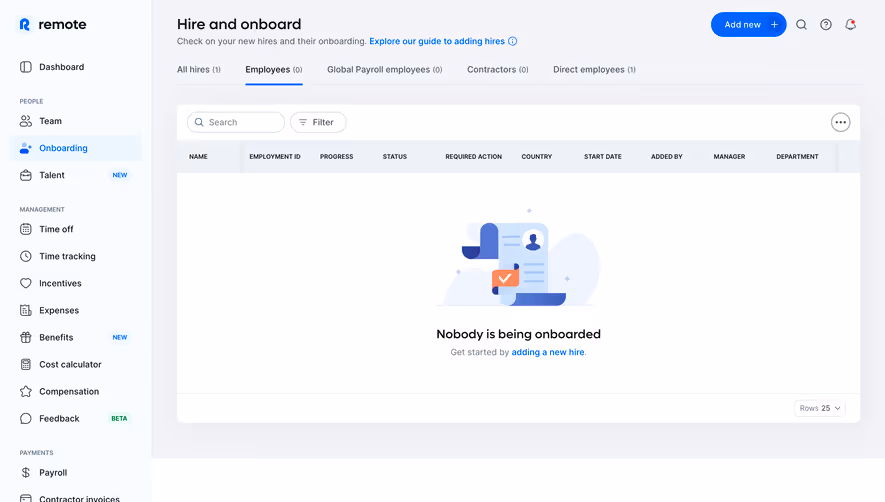This screenshot has width=885, height=502.
Task: Open the Compensation star icon
Action: [26, 391]
